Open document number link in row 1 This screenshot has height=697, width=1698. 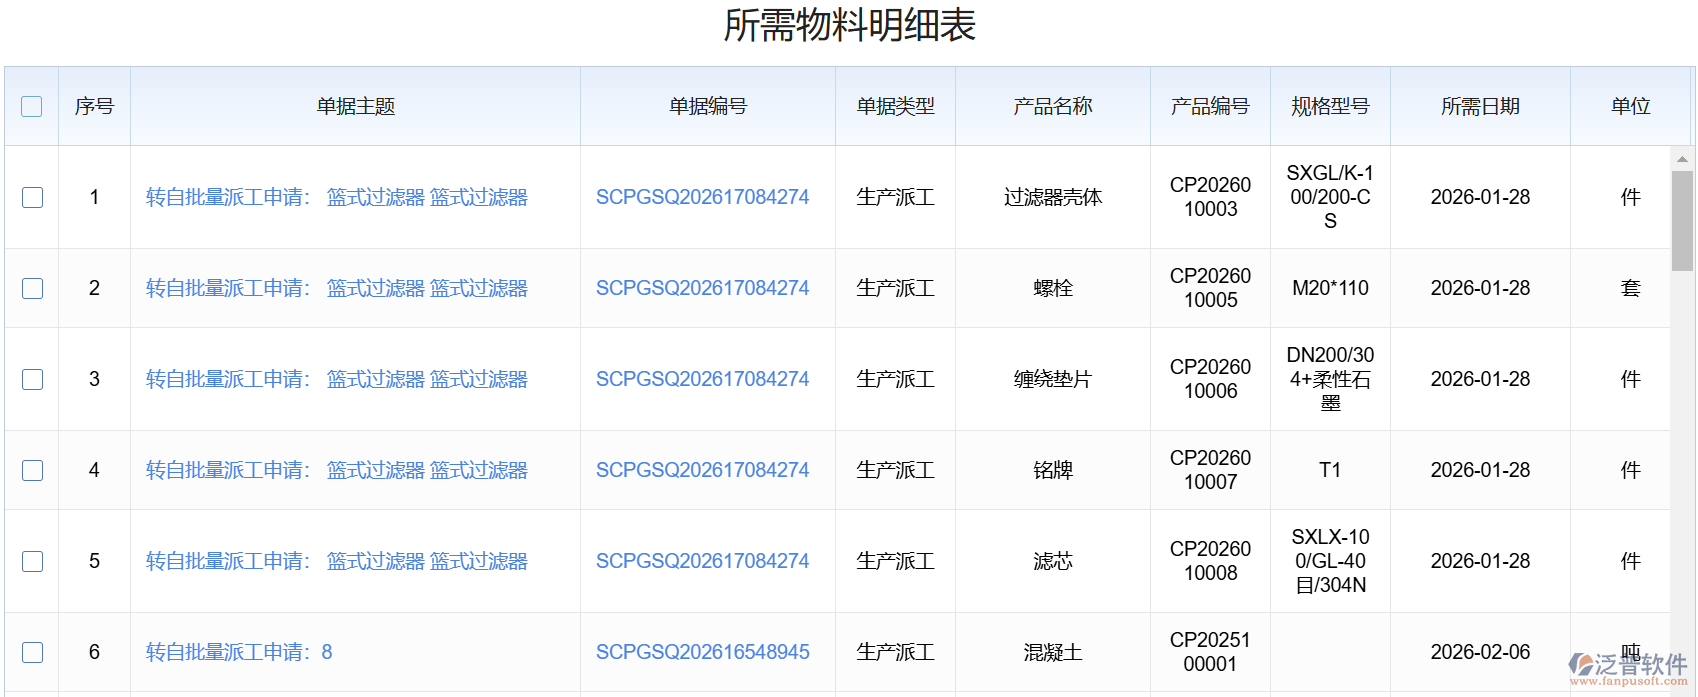[702, 197]
